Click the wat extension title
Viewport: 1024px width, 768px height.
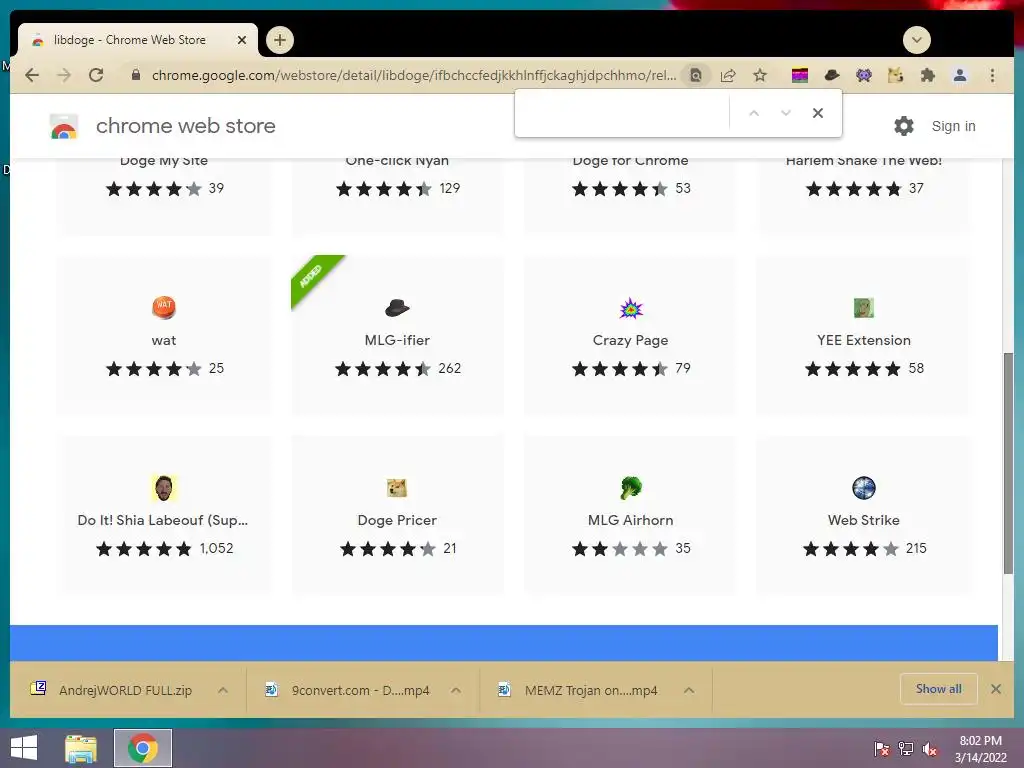(164, 340)
